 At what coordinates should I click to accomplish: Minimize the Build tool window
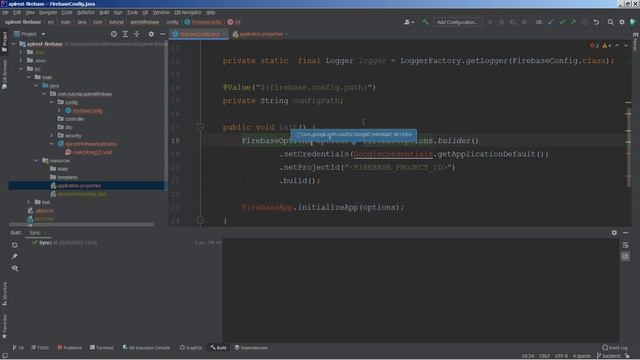[x=626, y=233]
